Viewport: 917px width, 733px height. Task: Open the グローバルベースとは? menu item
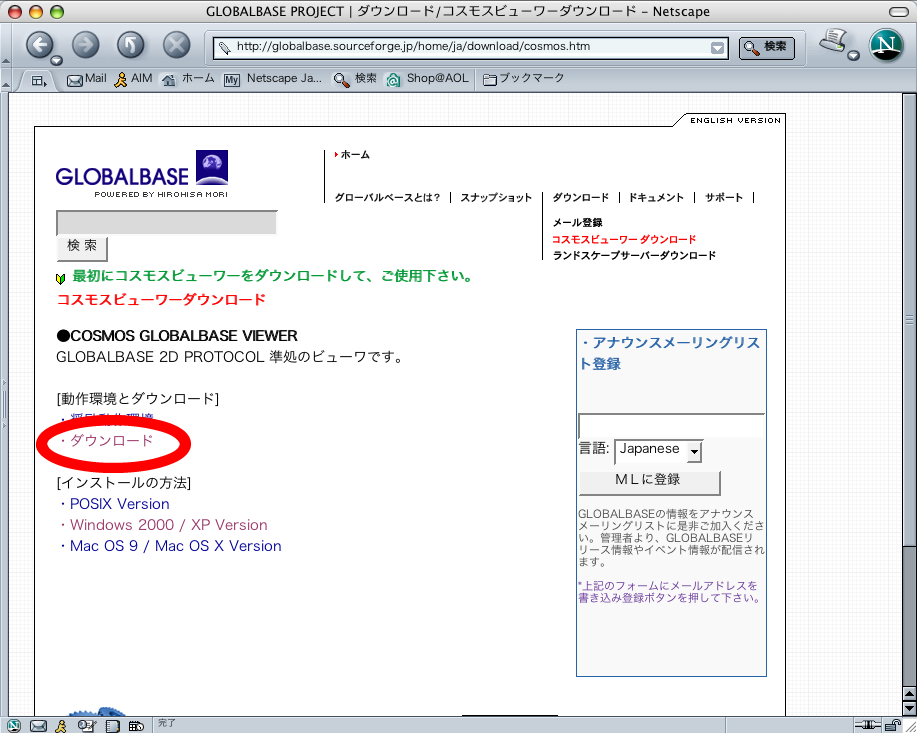(x=387, y=198)
